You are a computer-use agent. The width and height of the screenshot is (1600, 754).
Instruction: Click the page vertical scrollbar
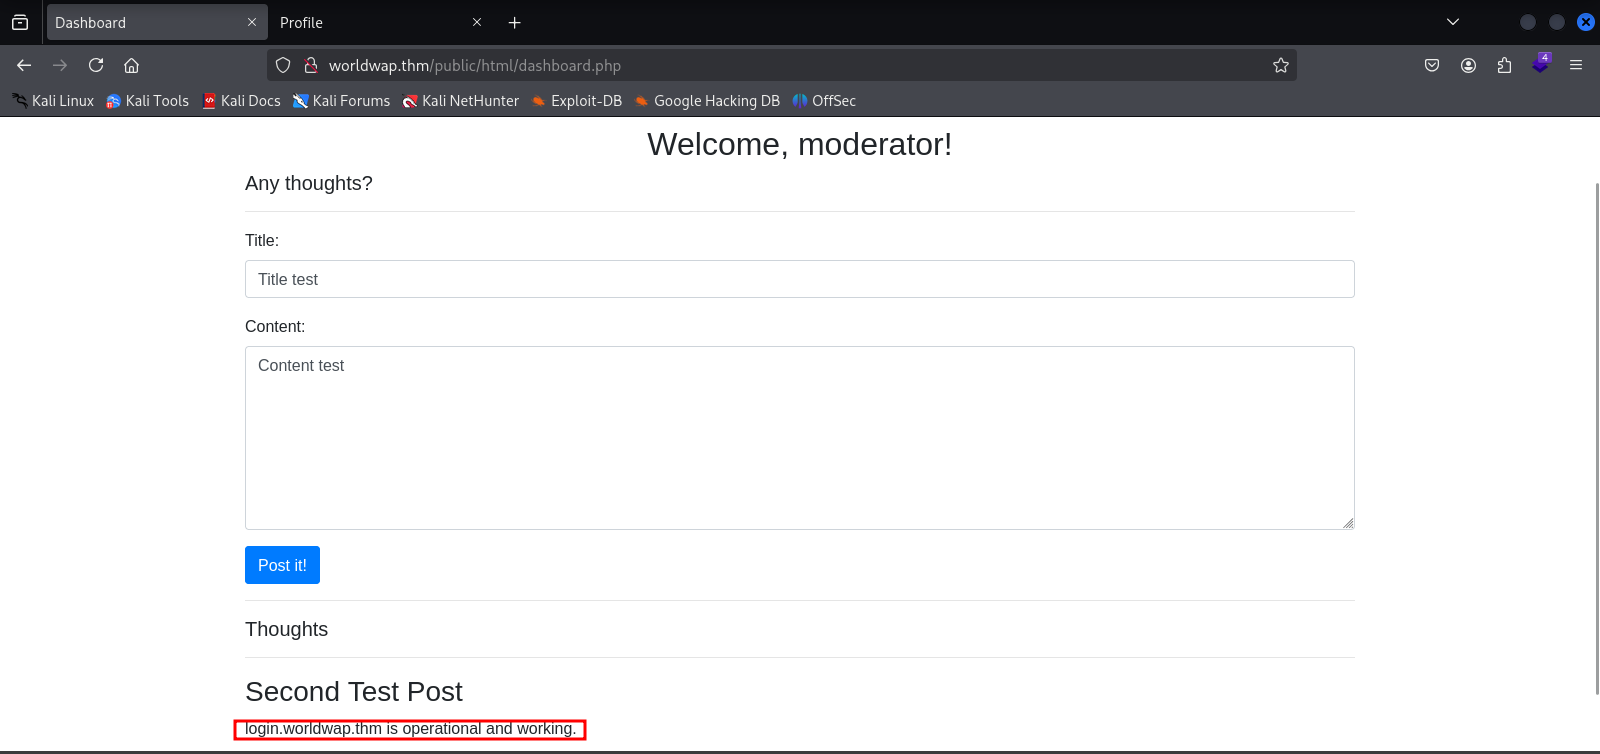(1596, 438)
